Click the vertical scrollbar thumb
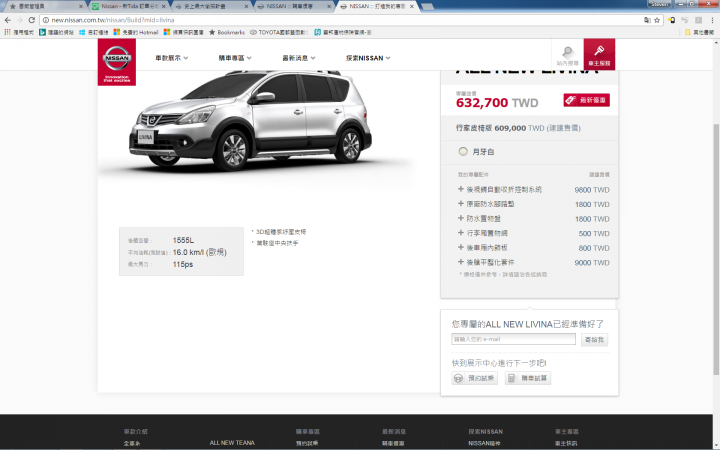Screen dimensions: 720x450 pos(716,249)
